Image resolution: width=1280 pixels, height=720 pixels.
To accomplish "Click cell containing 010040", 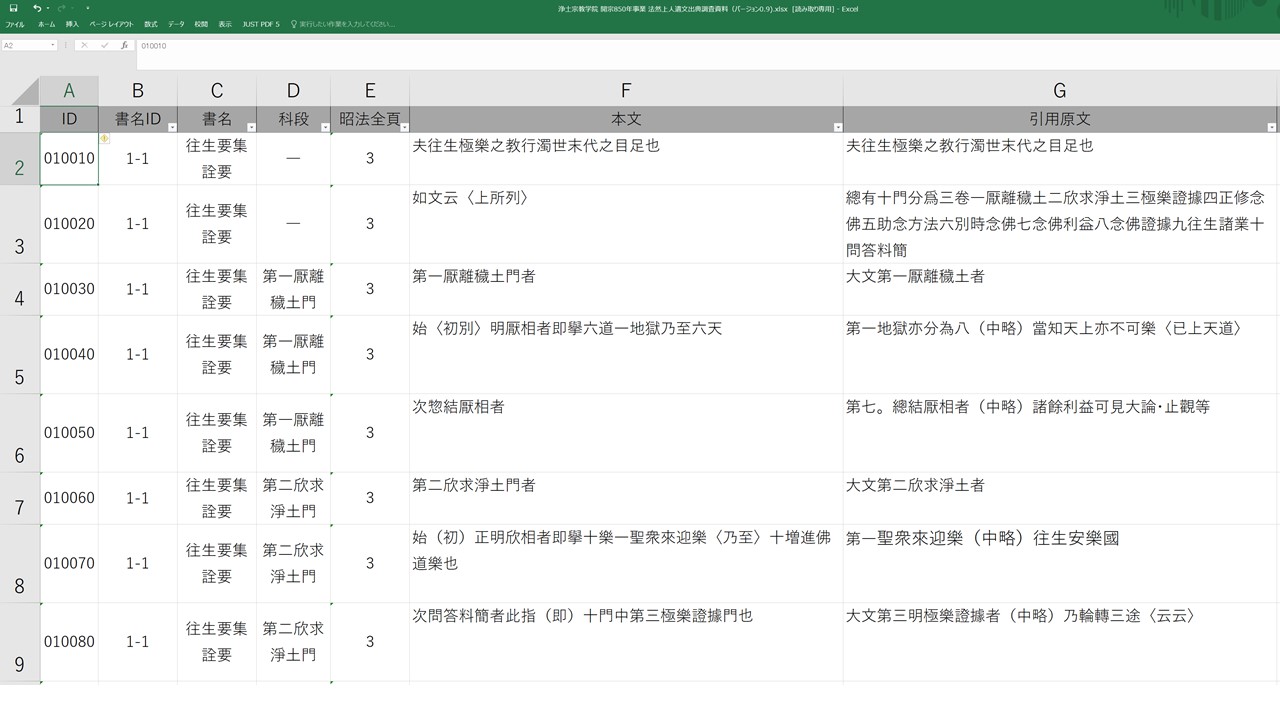I will (69, 355).
